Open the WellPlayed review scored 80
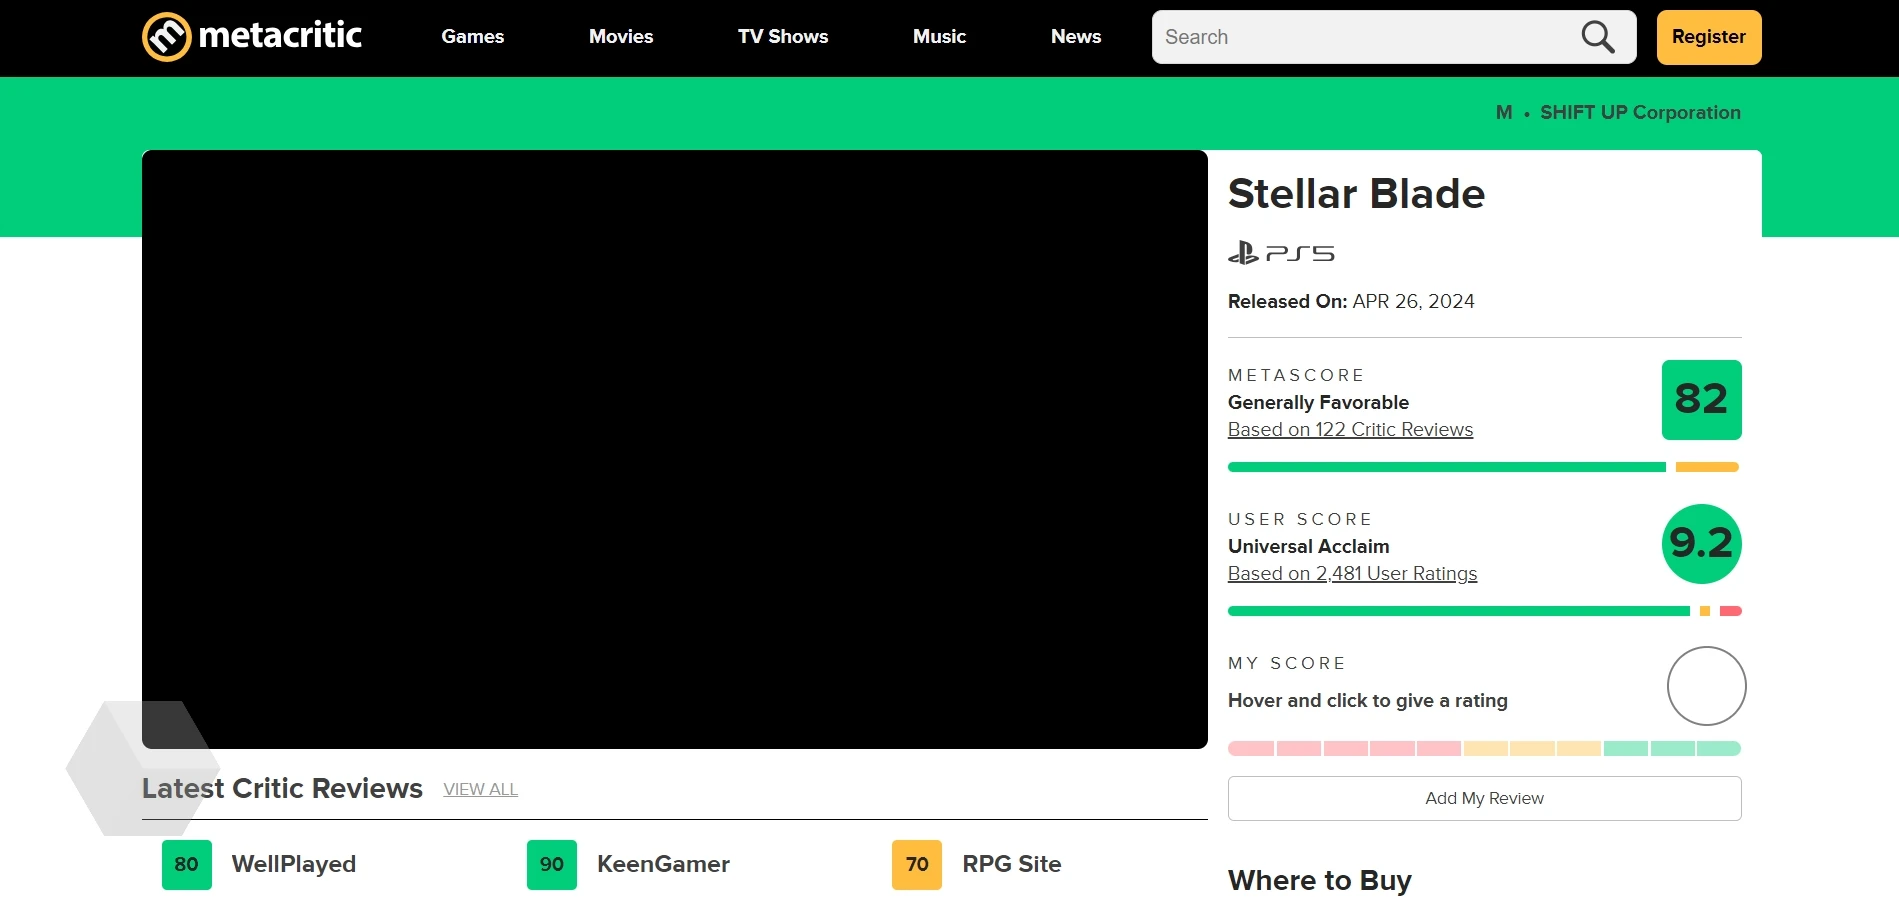 pos(259,864)
